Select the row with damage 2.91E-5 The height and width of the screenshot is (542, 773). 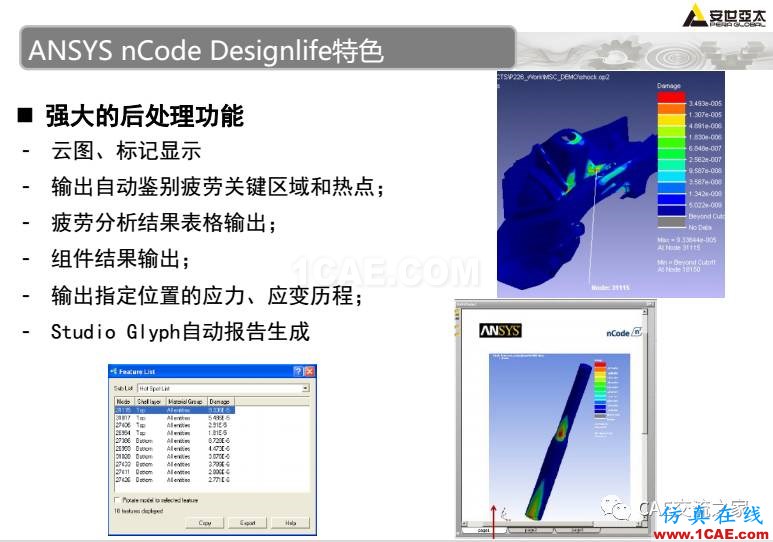coord(173,425)
